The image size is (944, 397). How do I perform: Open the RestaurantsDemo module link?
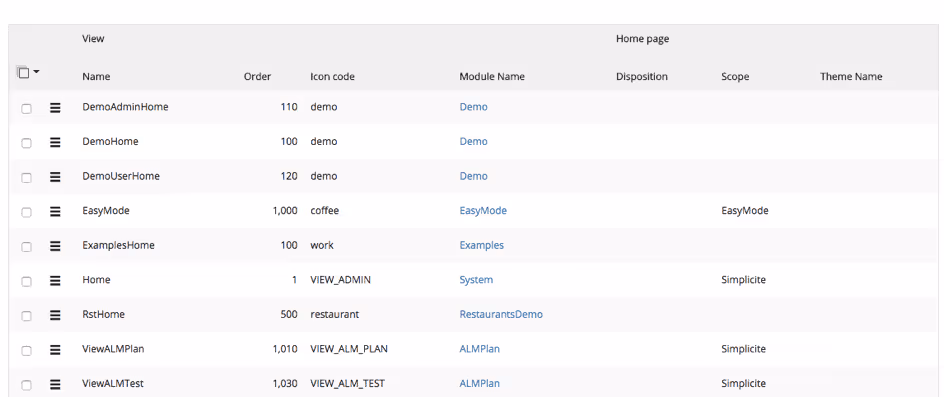[501, 314]
